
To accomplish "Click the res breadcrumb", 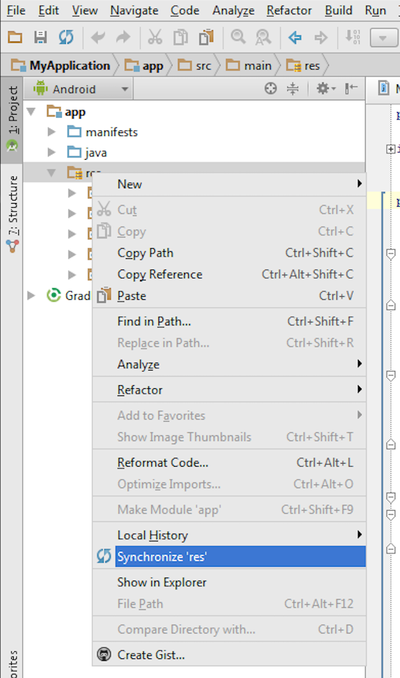I will pos(303,66).
